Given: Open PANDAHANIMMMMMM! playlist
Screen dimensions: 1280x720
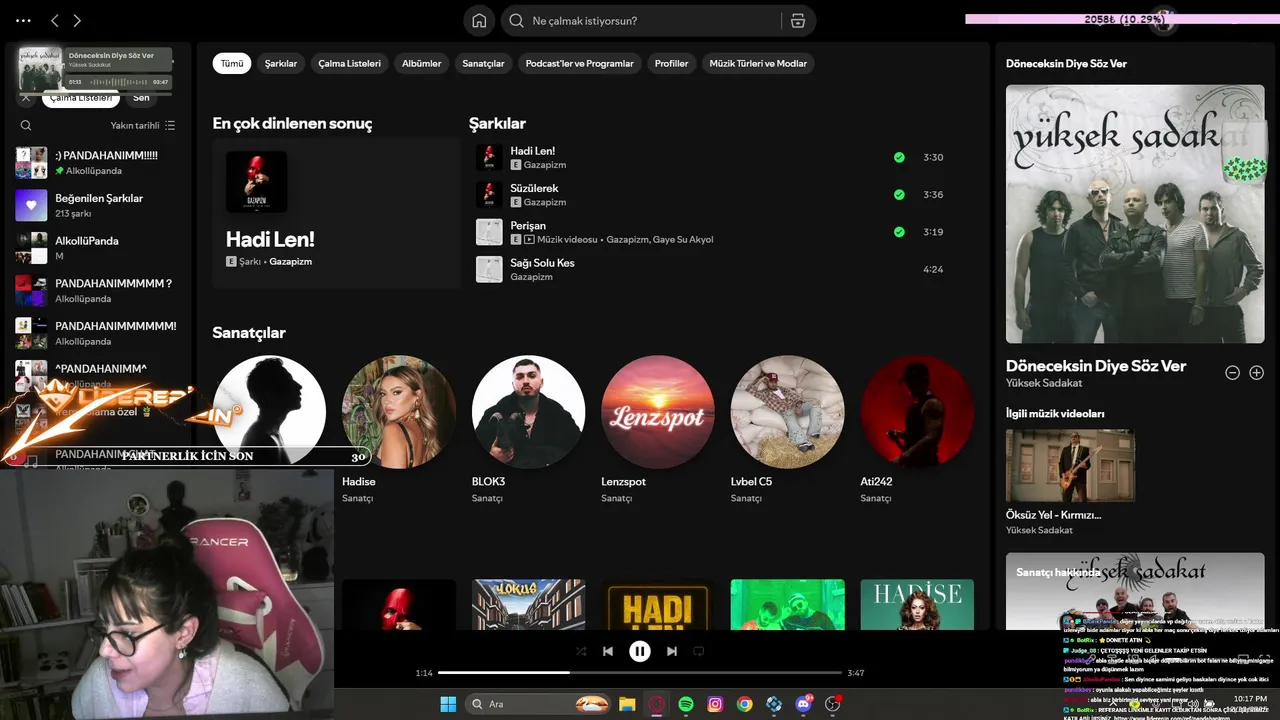Looking at the screenshot, I should click(x=97, y=333).
